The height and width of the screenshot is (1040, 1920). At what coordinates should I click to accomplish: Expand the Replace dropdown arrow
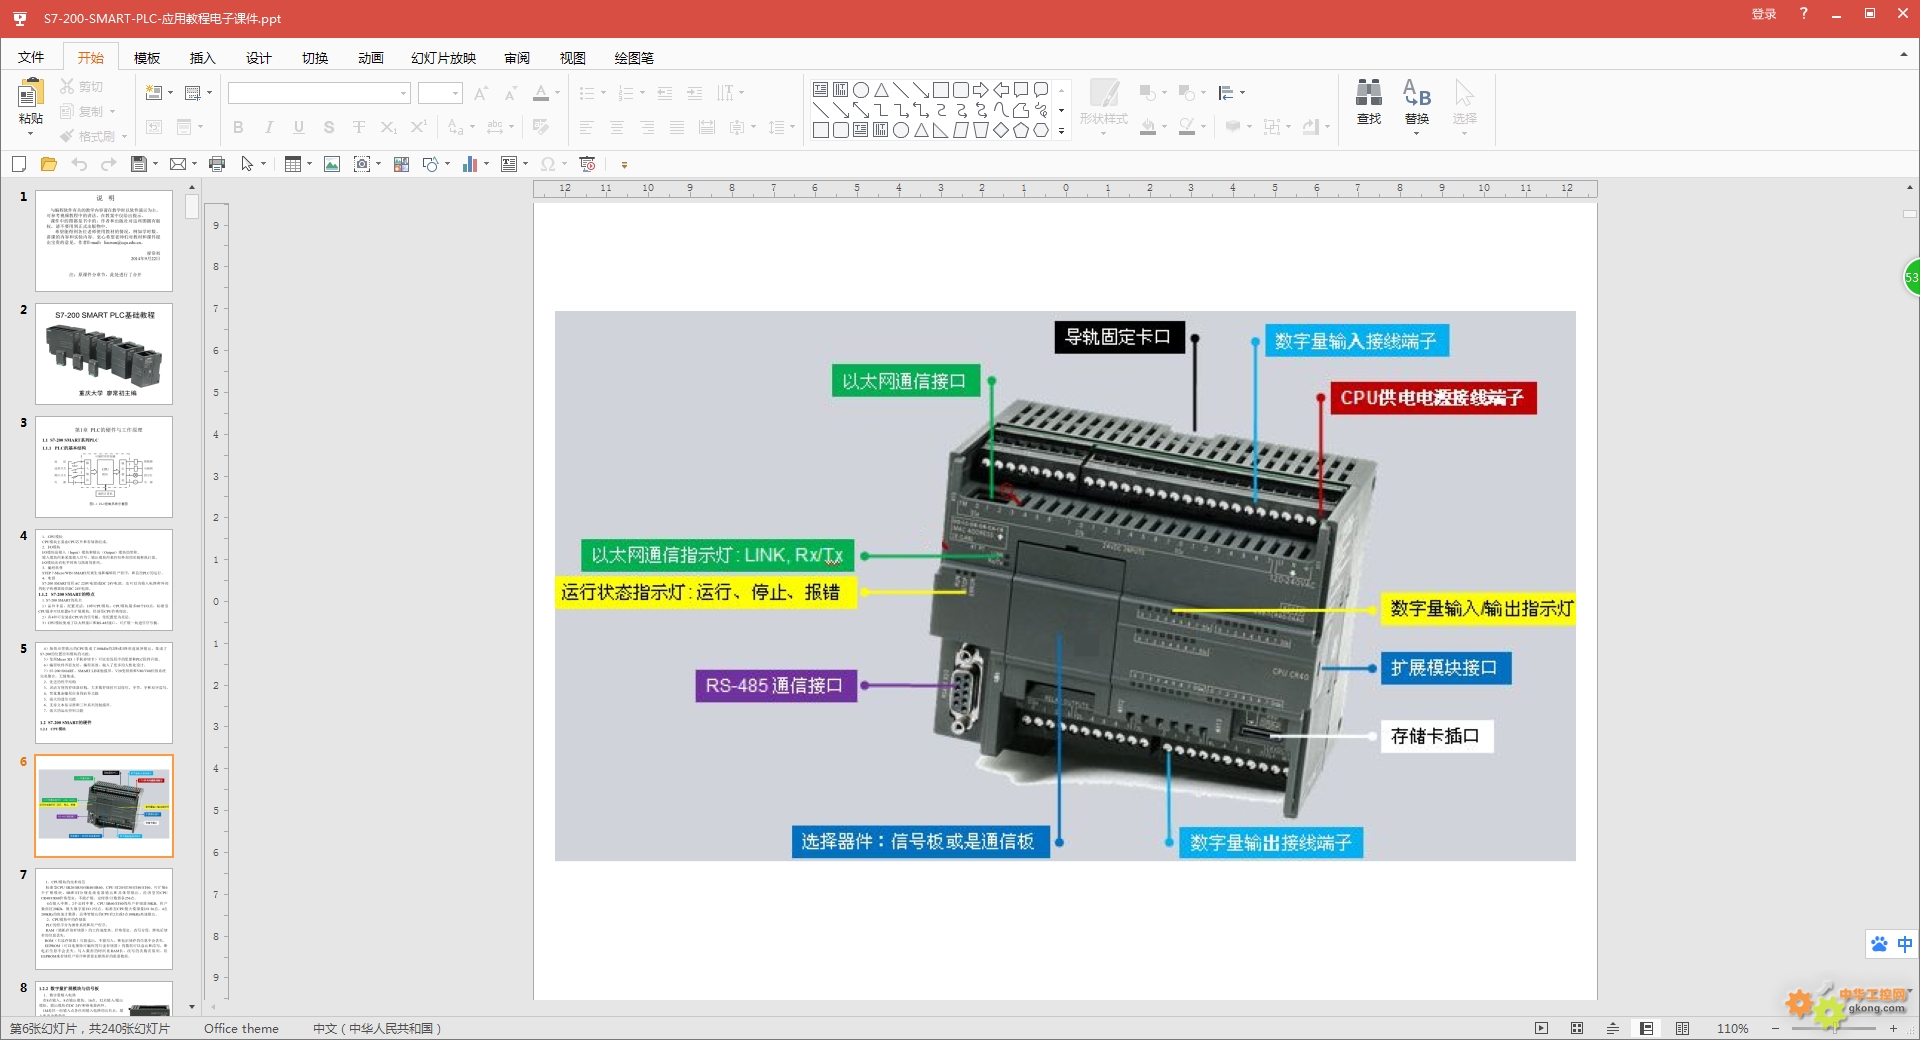pyautogui.click(x=1416, y=133)
